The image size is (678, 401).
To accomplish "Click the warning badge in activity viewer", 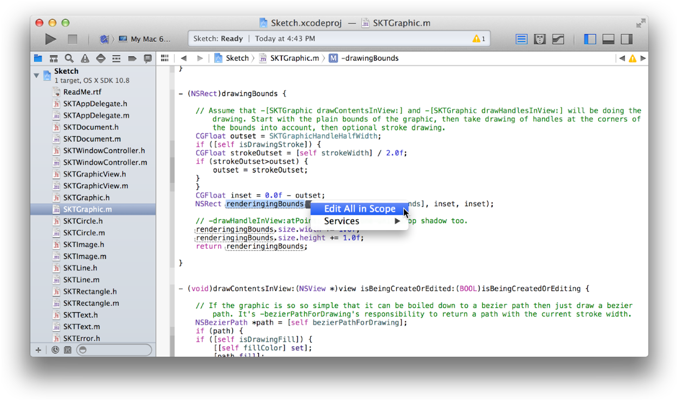I will (478, 38).
